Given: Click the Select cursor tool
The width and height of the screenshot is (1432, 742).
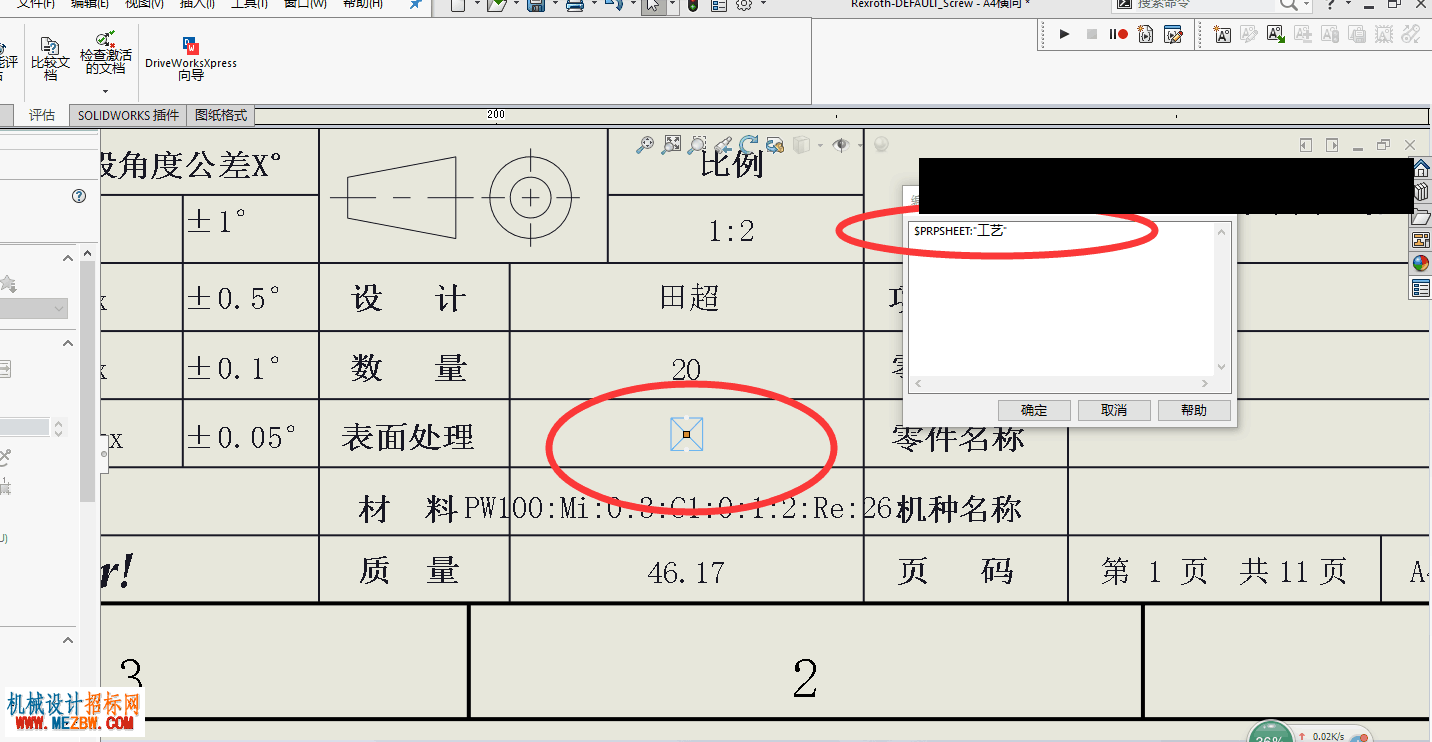Looking at the screenshot, I should coord(652,5).
